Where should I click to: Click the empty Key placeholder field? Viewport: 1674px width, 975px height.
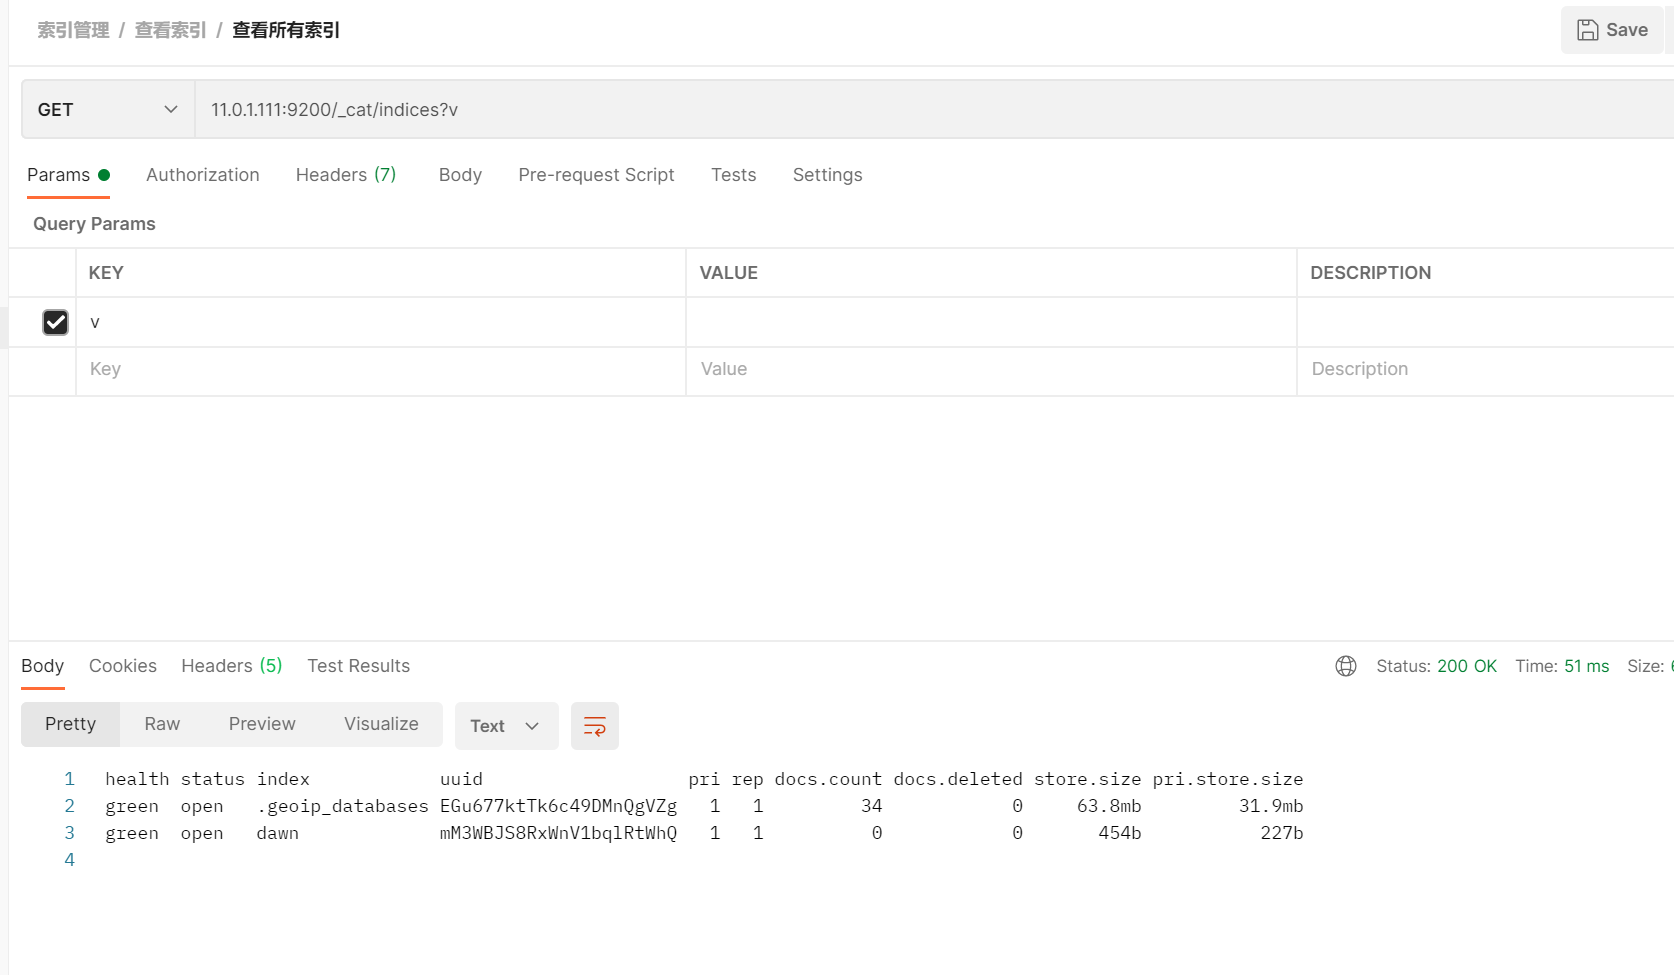pos(381,369)
